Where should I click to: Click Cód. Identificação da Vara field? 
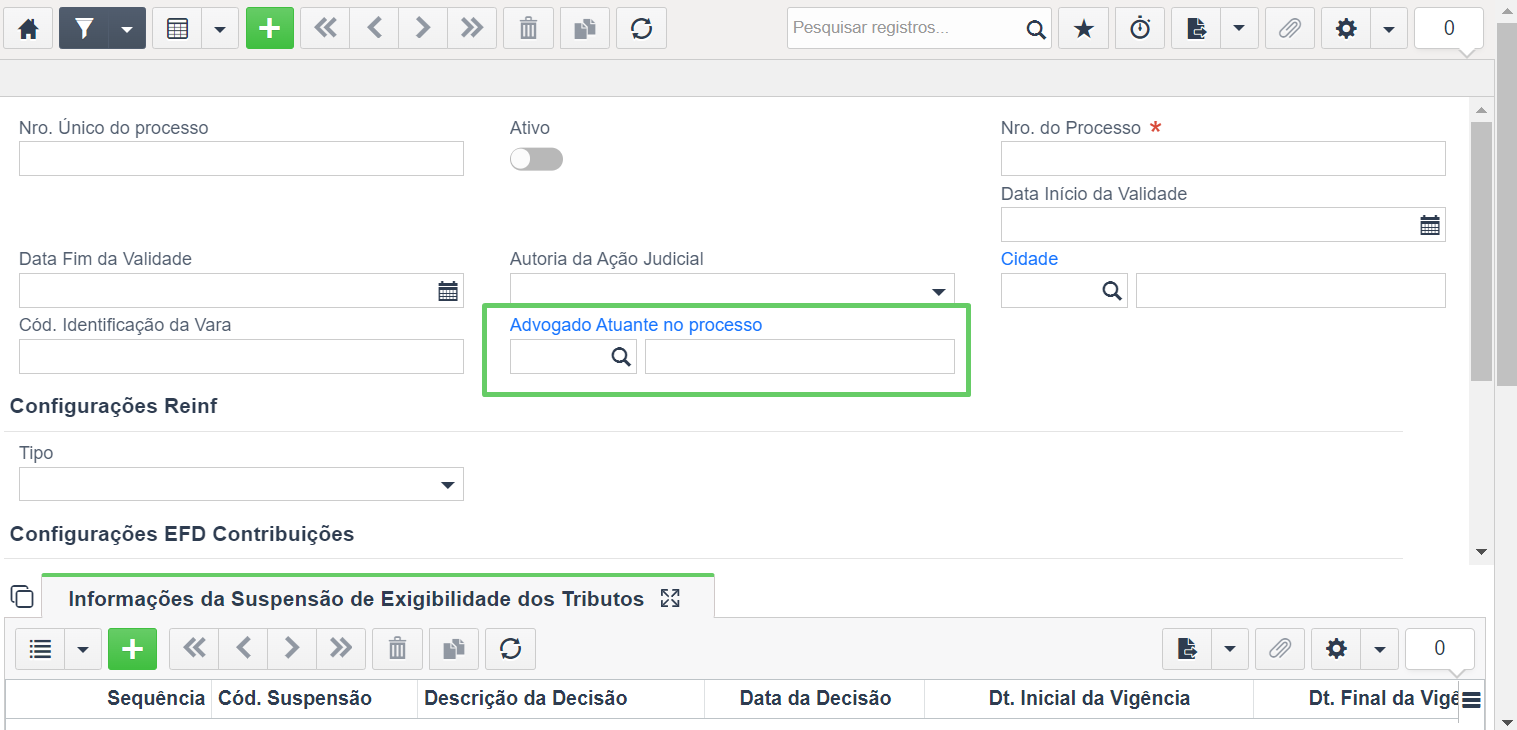(241, 356)
